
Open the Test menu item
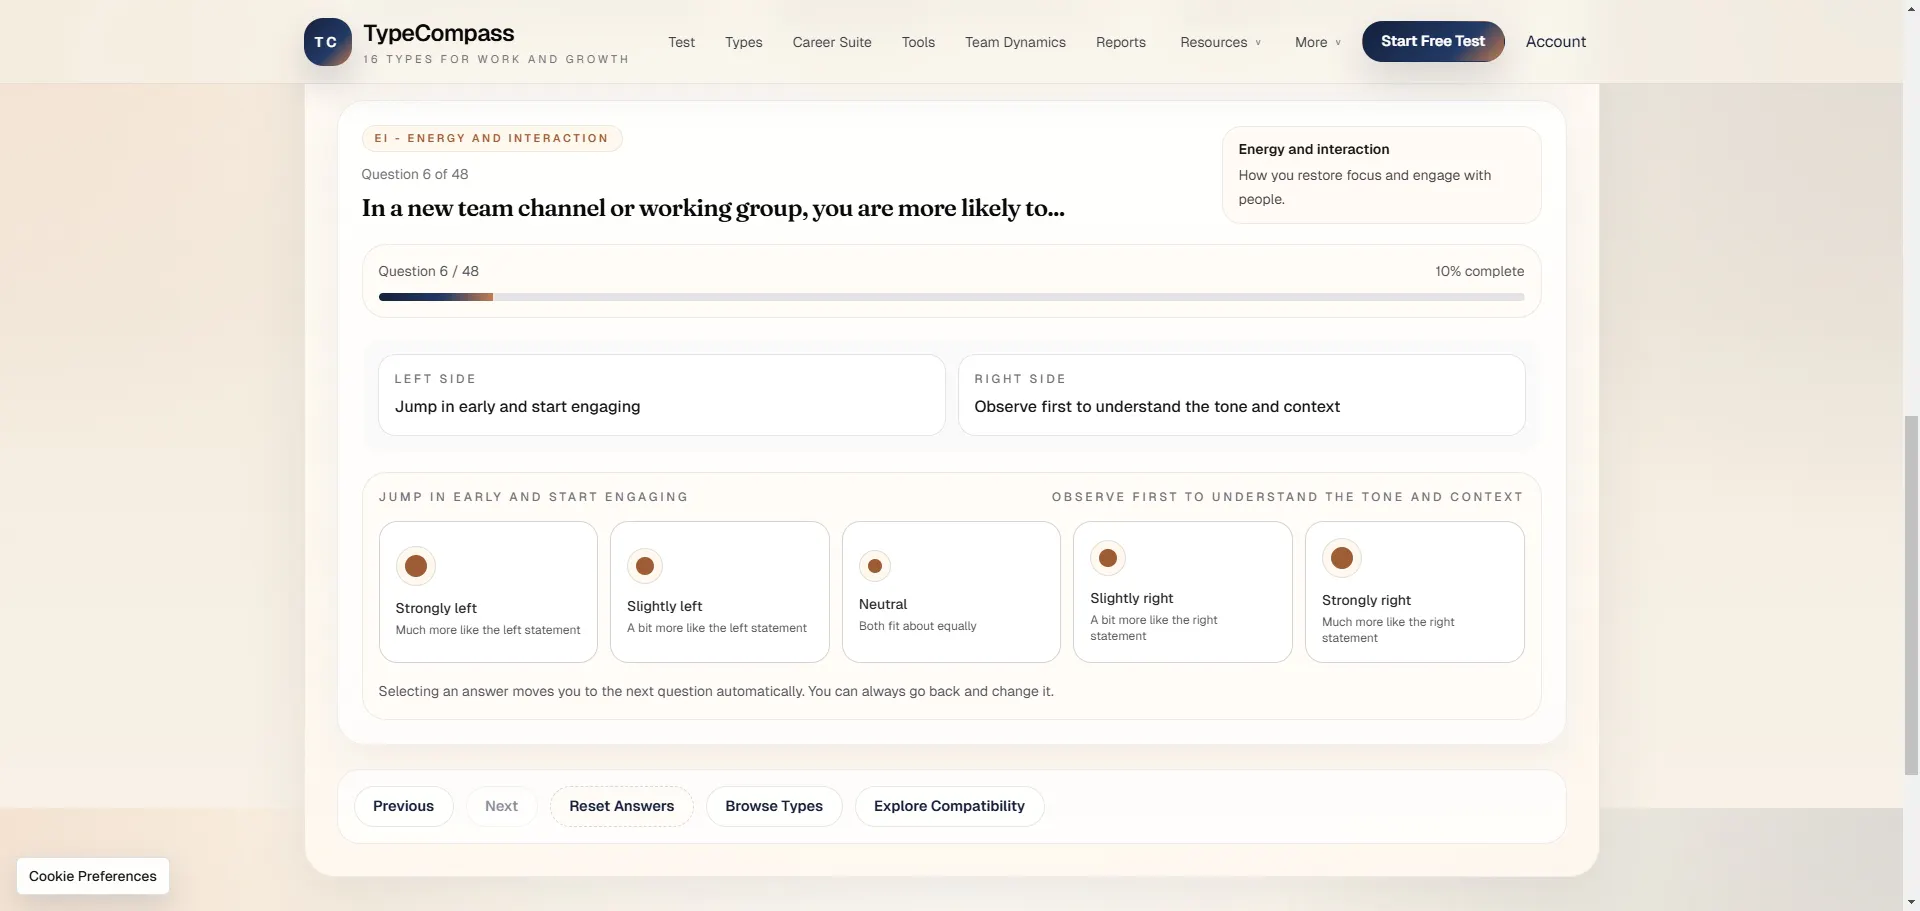click(681, 42)
